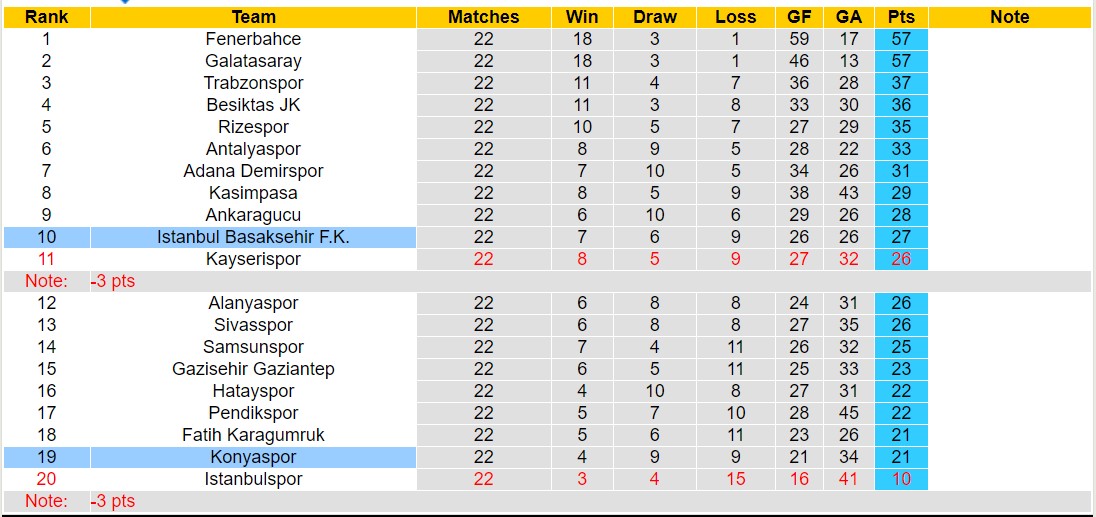
Task: Click the Team column header
Action: (x=253, y=17)
